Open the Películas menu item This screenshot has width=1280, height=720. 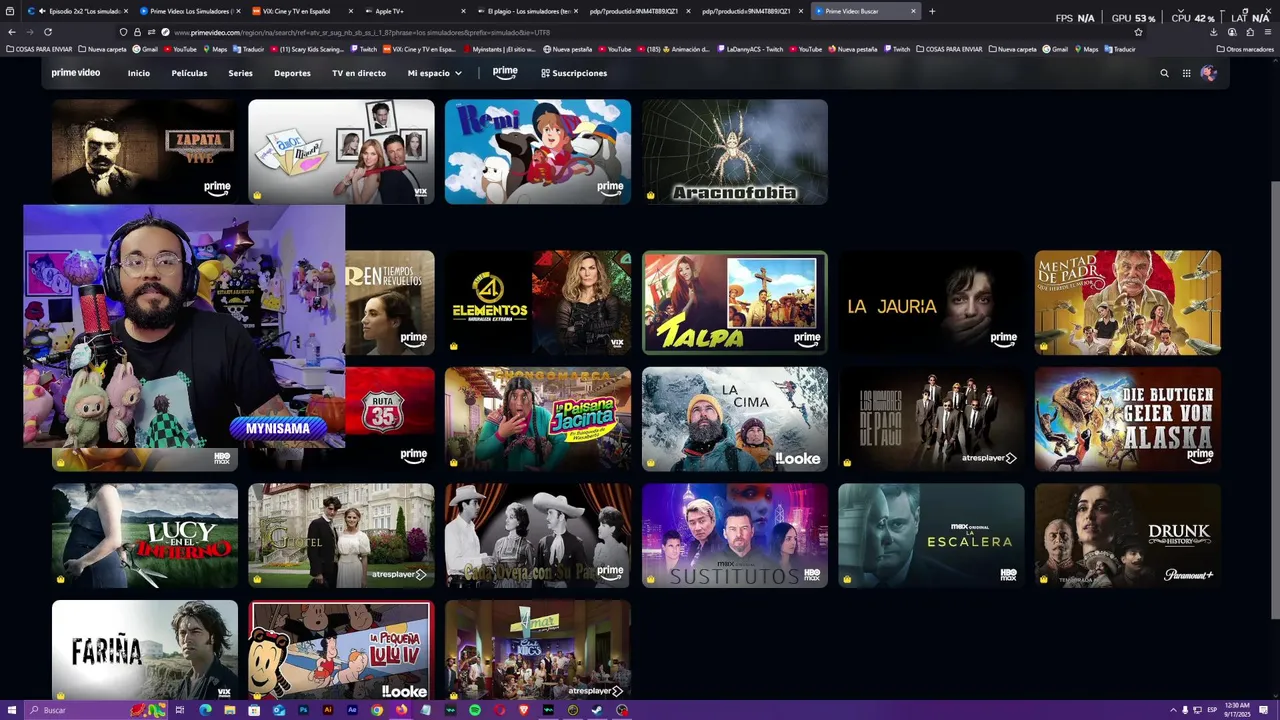pyautogui.click(x=189, y=73)
